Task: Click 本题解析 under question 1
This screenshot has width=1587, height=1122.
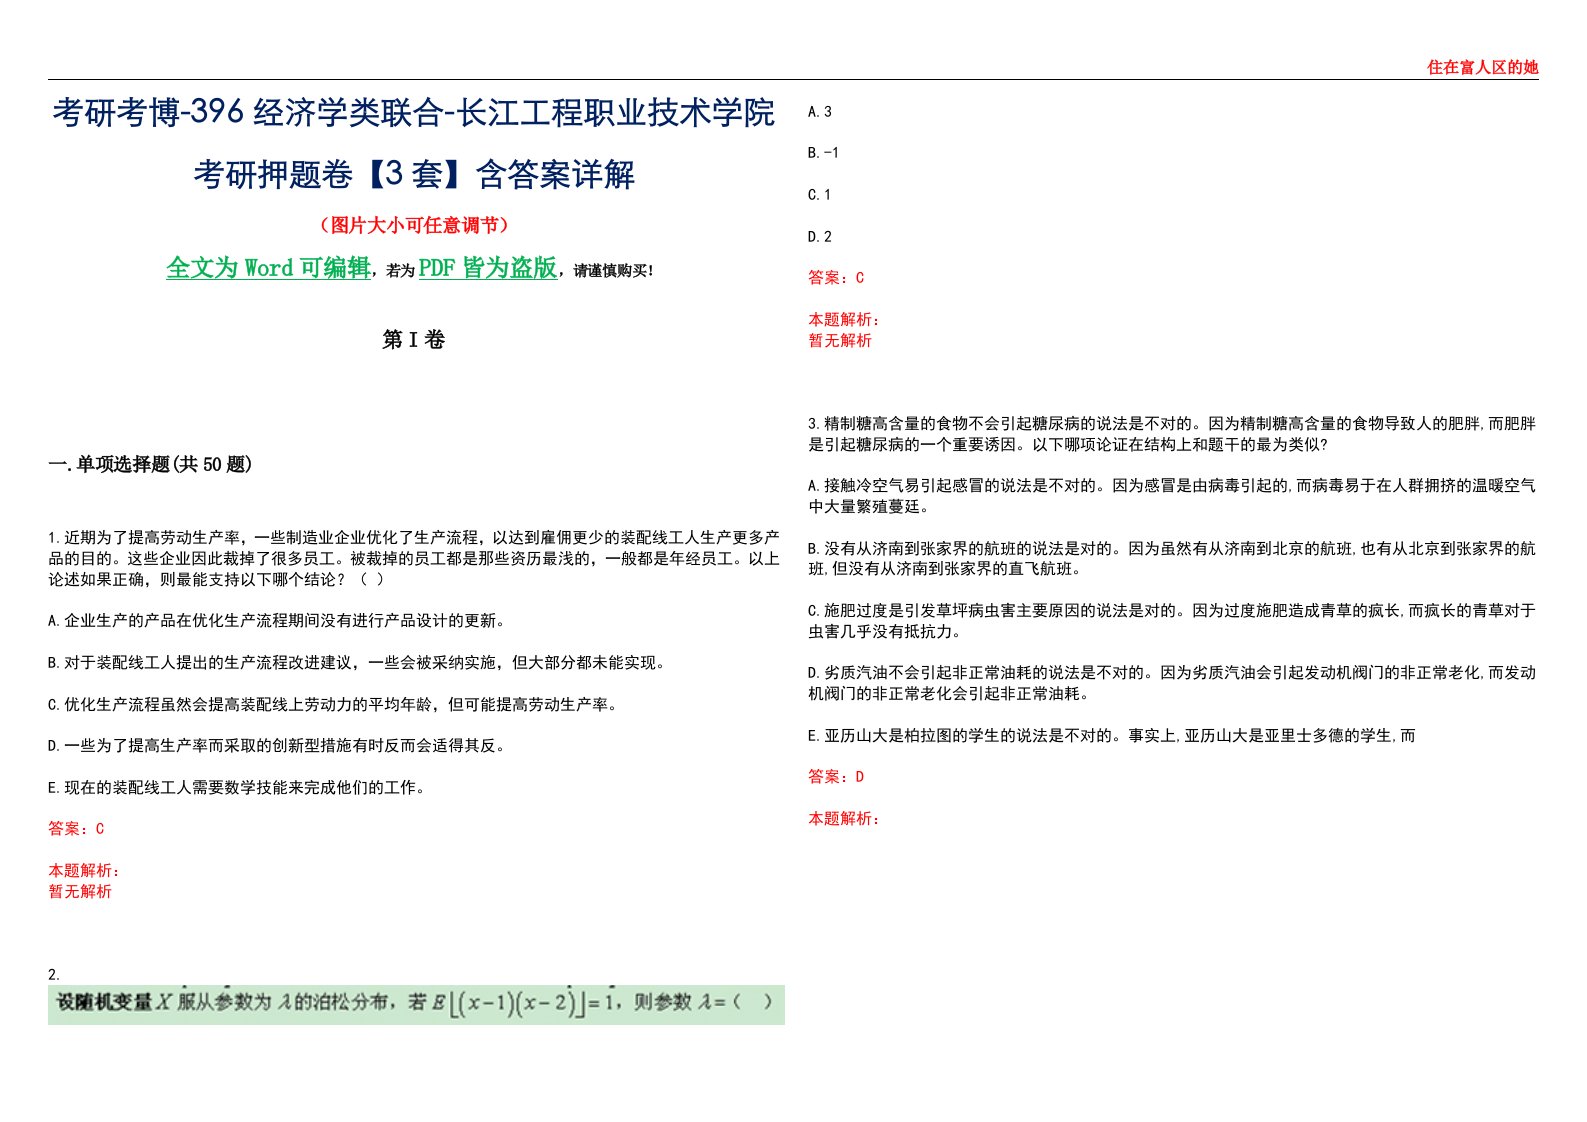Action: pyautogui.click(x=84, y=871)
